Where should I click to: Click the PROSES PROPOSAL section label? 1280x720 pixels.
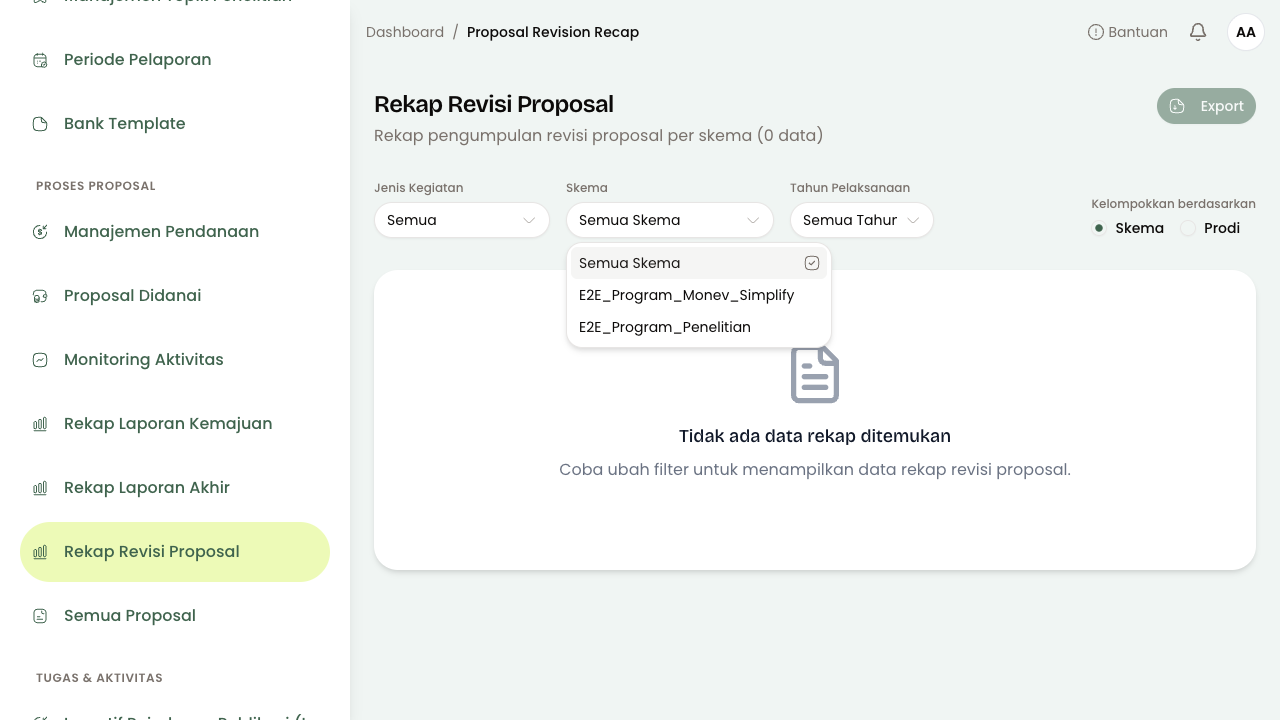click(x=96, y=186)
